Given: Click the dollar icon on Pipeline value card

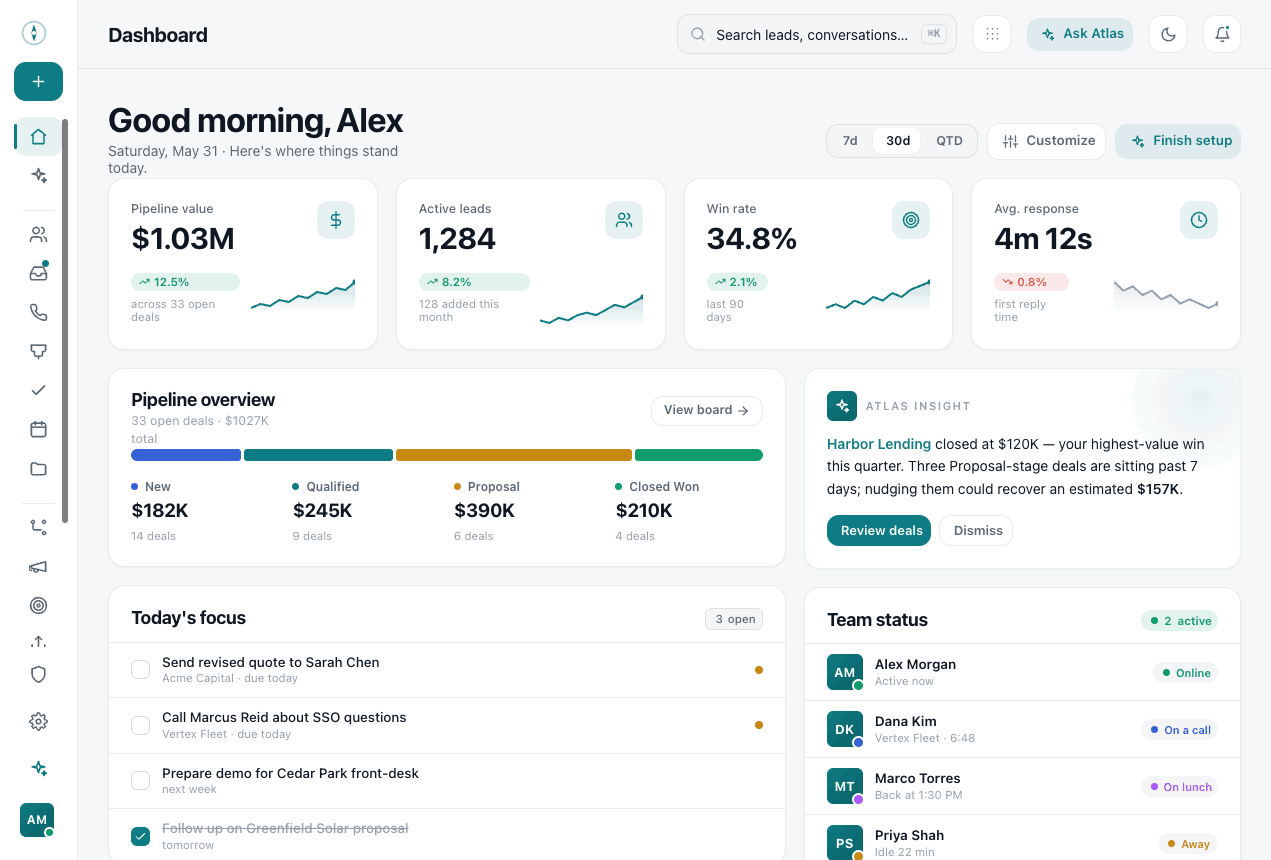Looking at the screenshot, I should (x=336, y=220).
